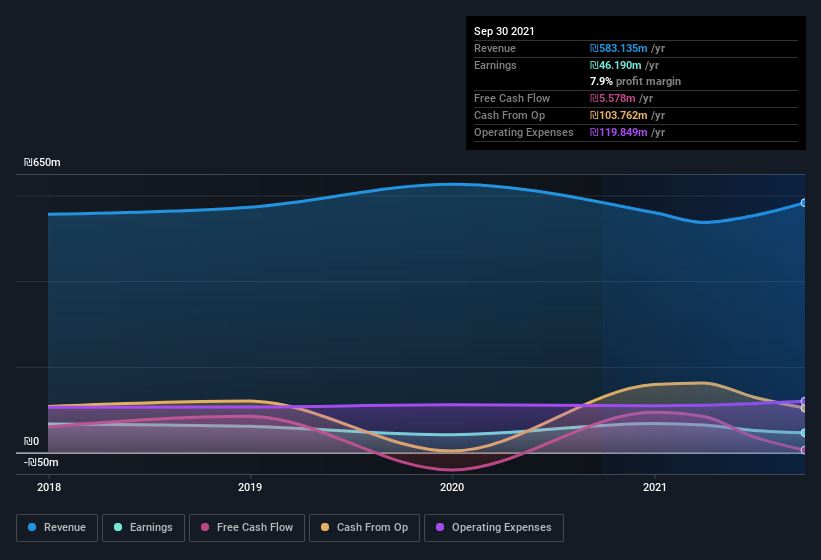821x560 pixels.
Task: Click the Free Cash Flow label in tooltip
Action: click(512, 98)
